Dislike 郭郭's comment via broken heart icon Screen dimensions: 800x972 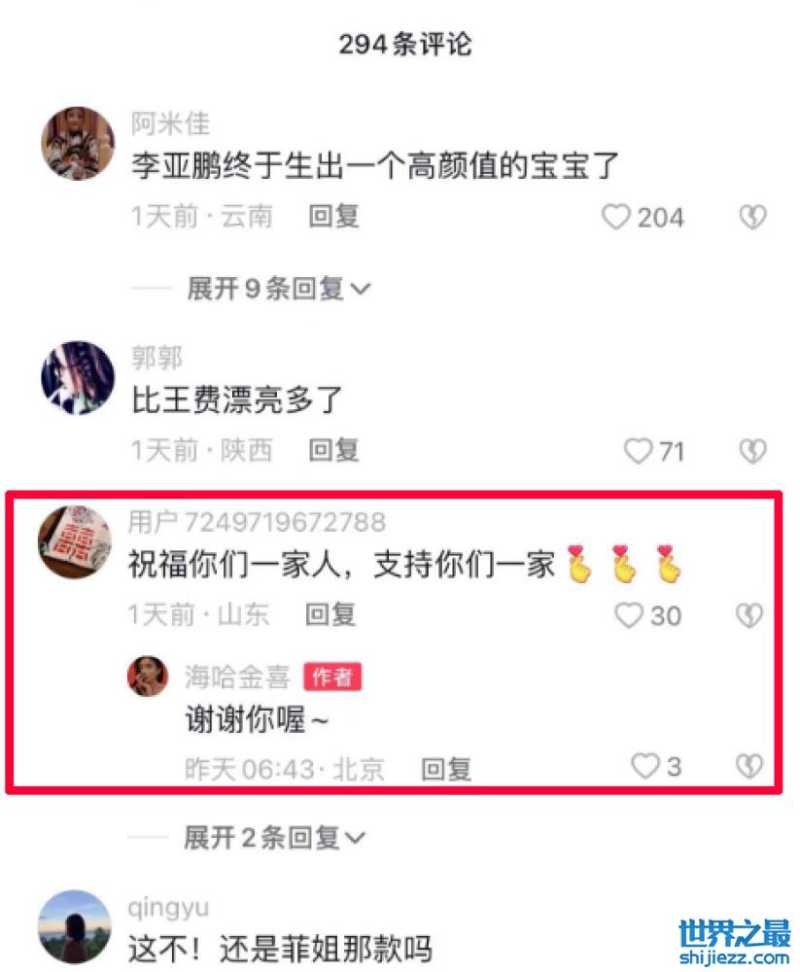click(753, 451)
